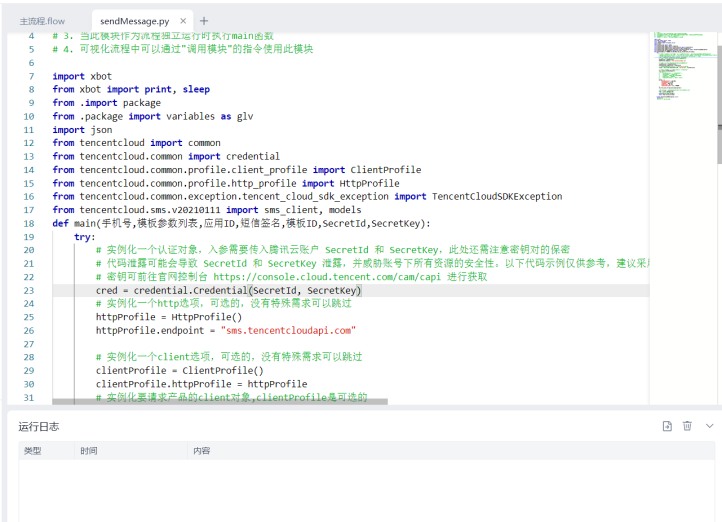Click the 'try:' statement line
Screen dimensions: 722x522
(85, 237)
